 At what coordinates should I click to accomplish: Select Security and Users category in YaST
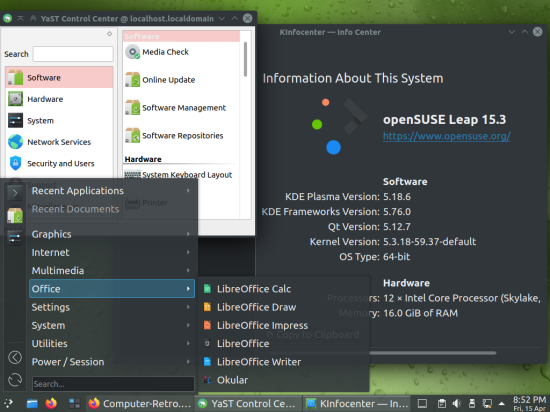click(59, 163)
